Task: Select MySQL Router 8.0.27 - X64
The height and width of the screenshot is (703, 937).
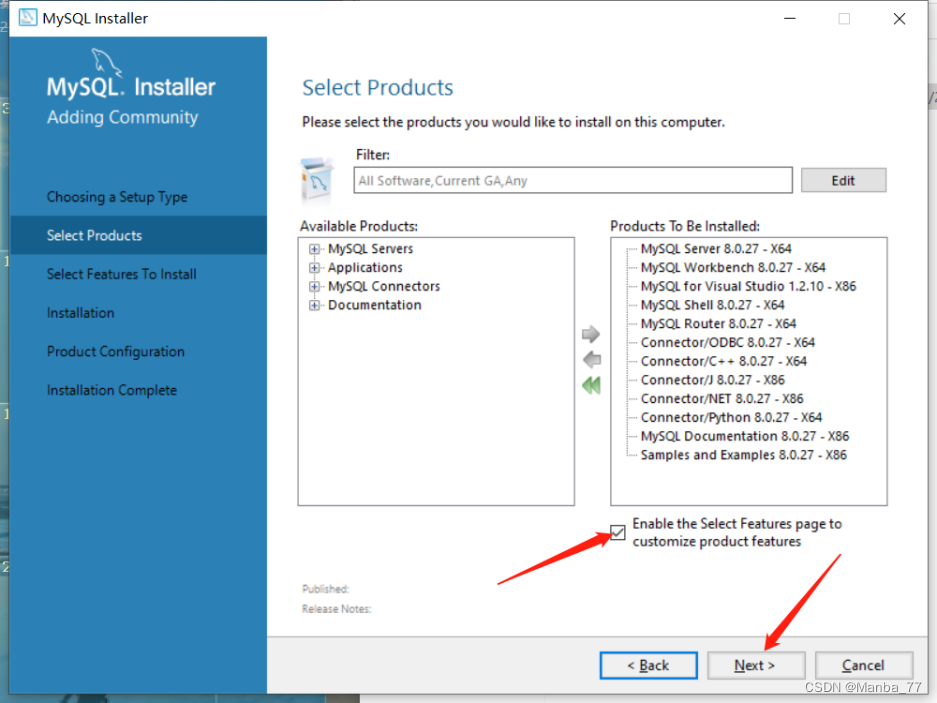Action: pos(718,323)
